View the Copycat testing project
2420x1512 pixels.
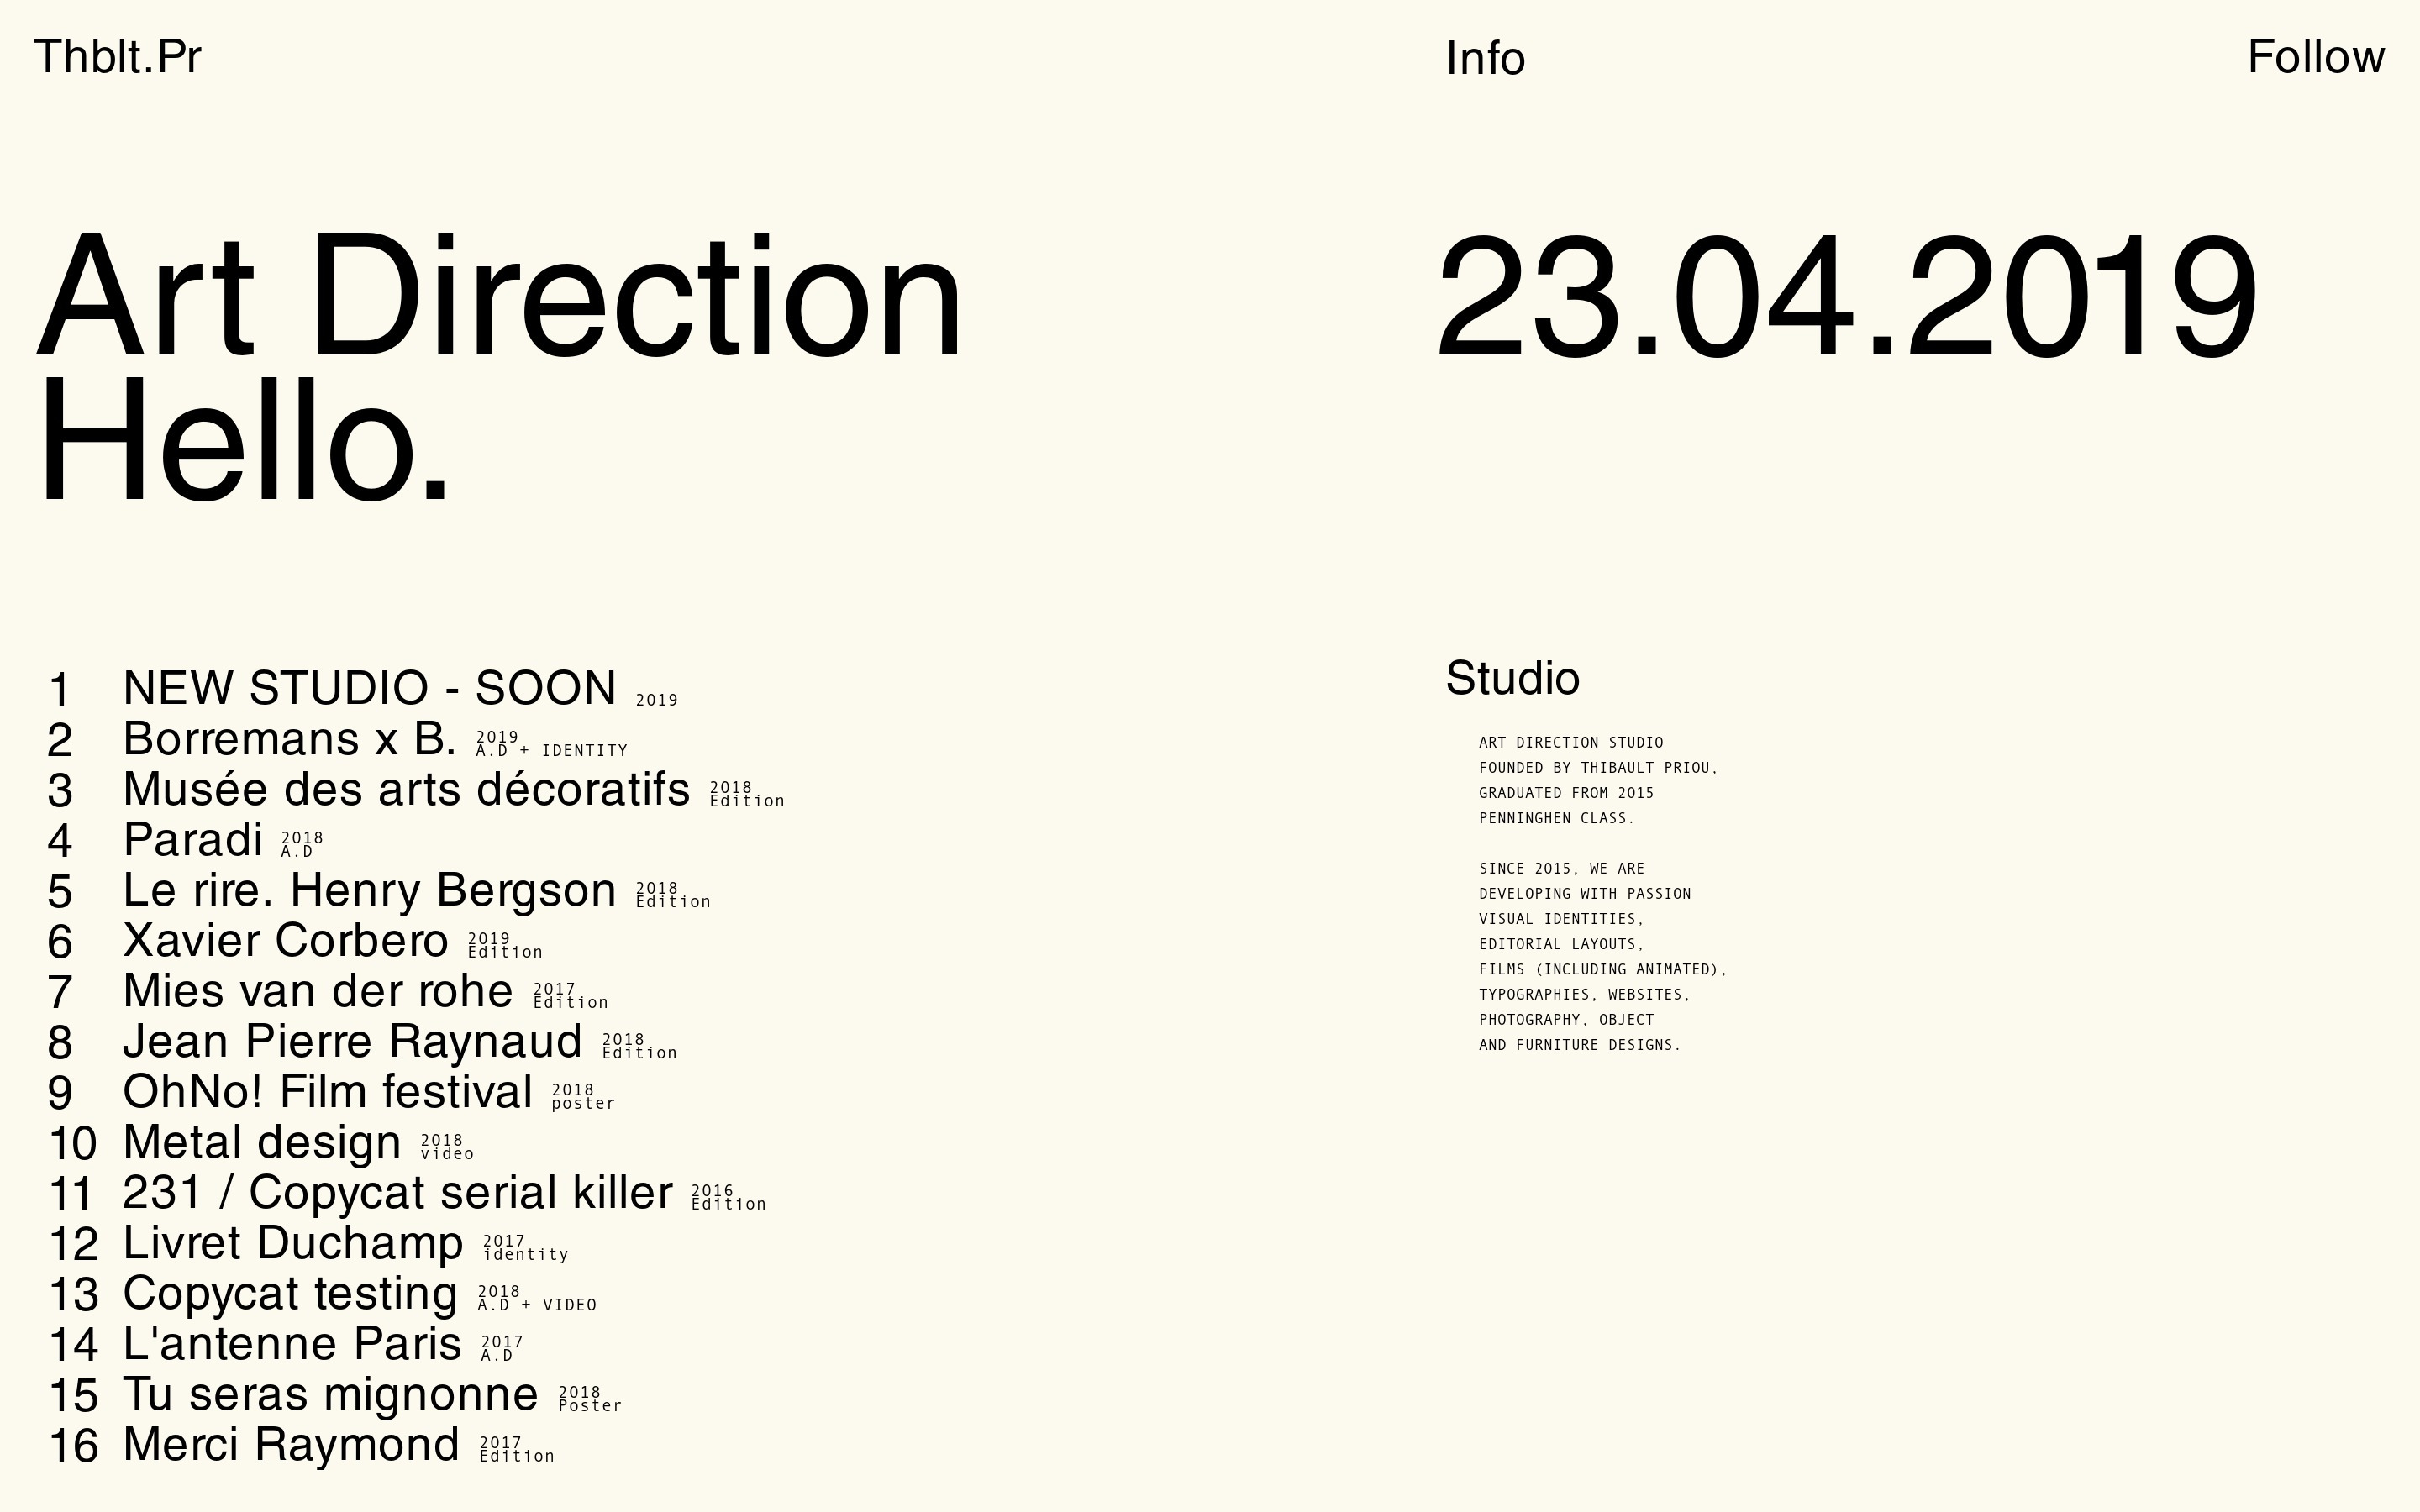point(290,1293)
